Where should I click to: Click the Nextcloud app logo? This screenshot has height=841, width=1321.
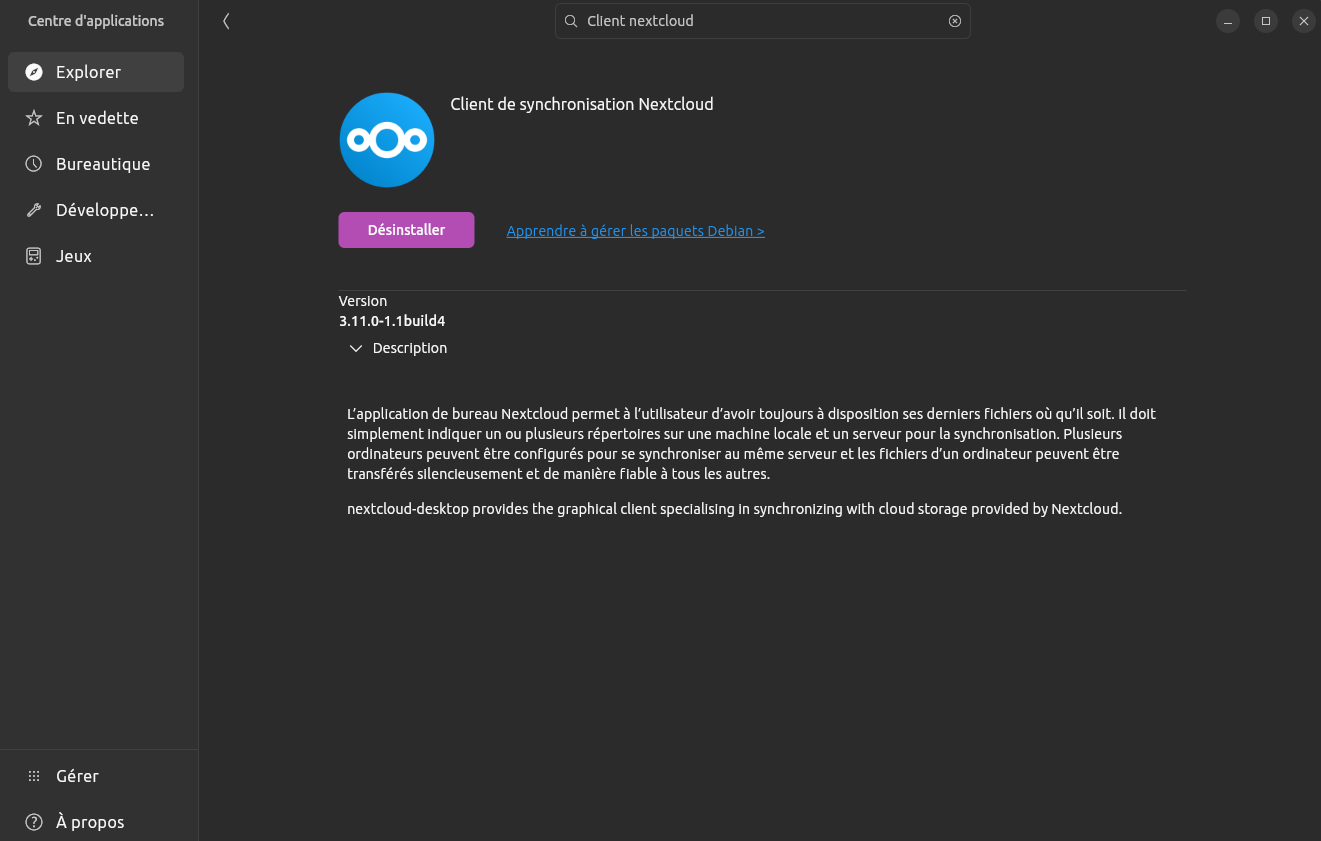387,140
